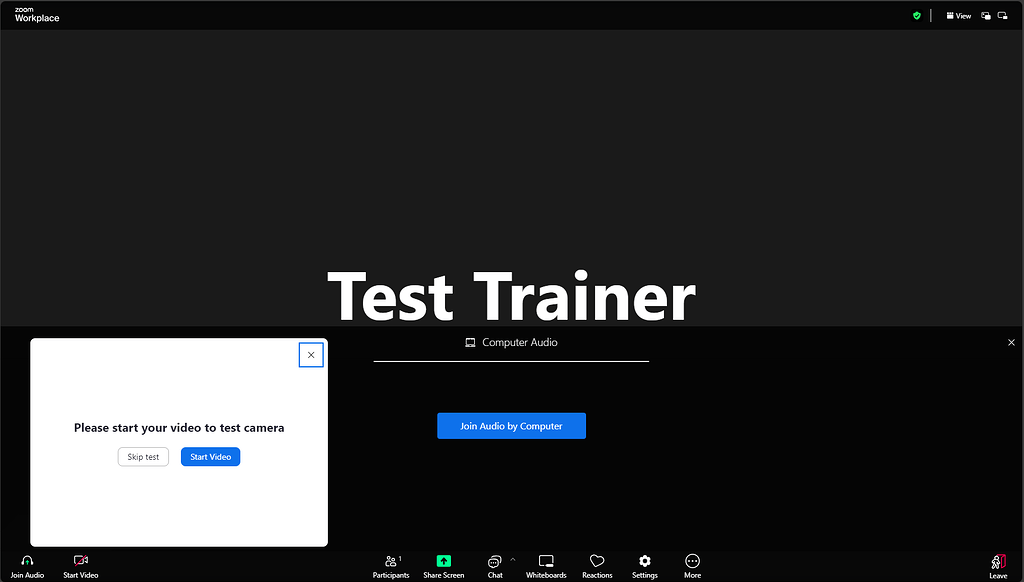Open the Participants panel

(x=391, y=565)
